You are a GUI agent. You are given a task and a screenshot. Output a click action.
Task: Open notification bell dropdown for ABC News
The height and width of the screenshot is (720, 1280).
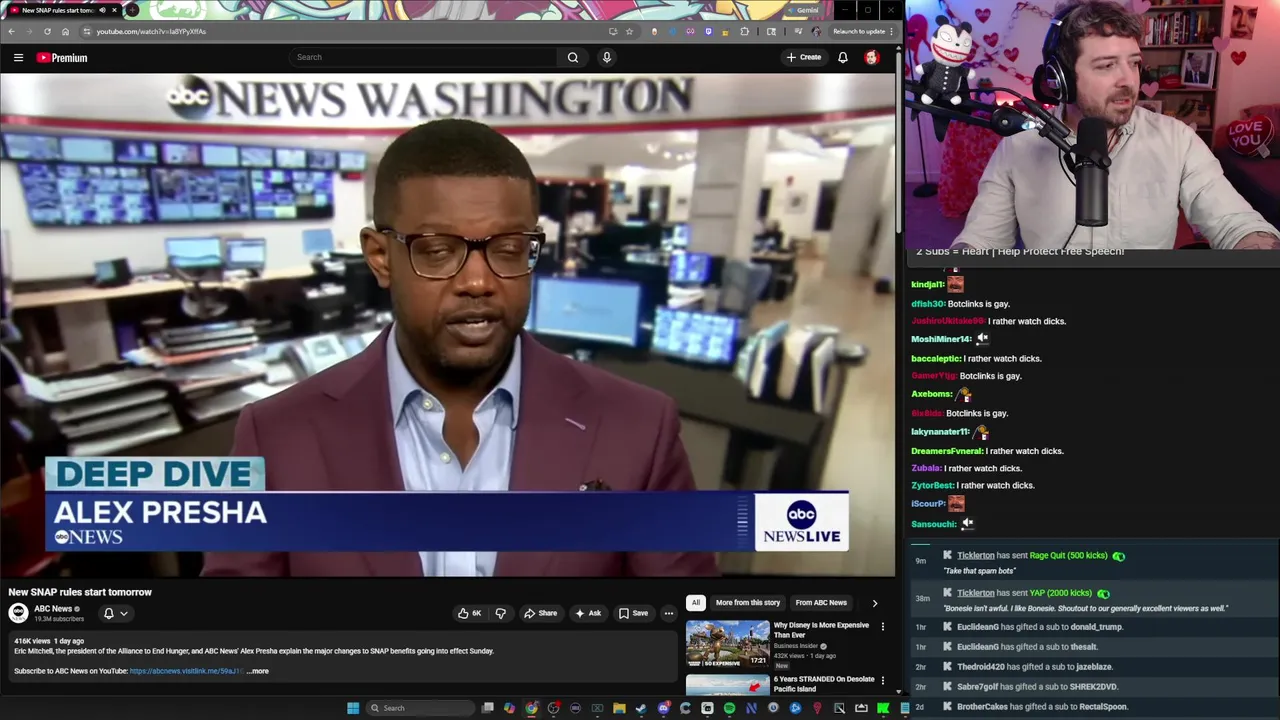tap(116, 613)
